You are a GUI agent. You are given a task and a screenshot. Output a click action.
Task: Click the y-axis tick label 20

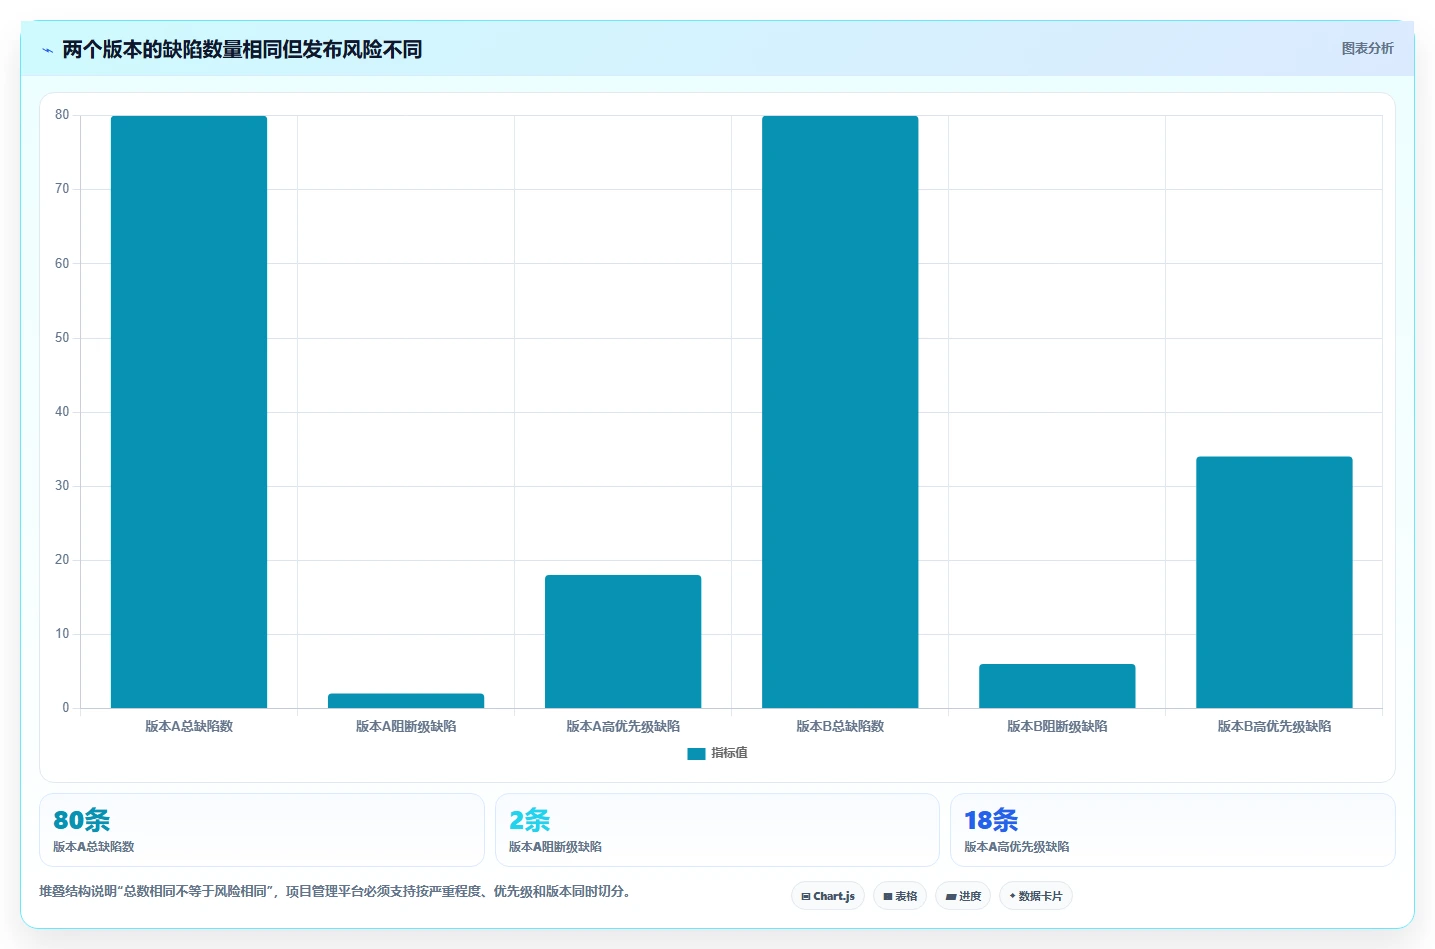click(x=62, y=560)
